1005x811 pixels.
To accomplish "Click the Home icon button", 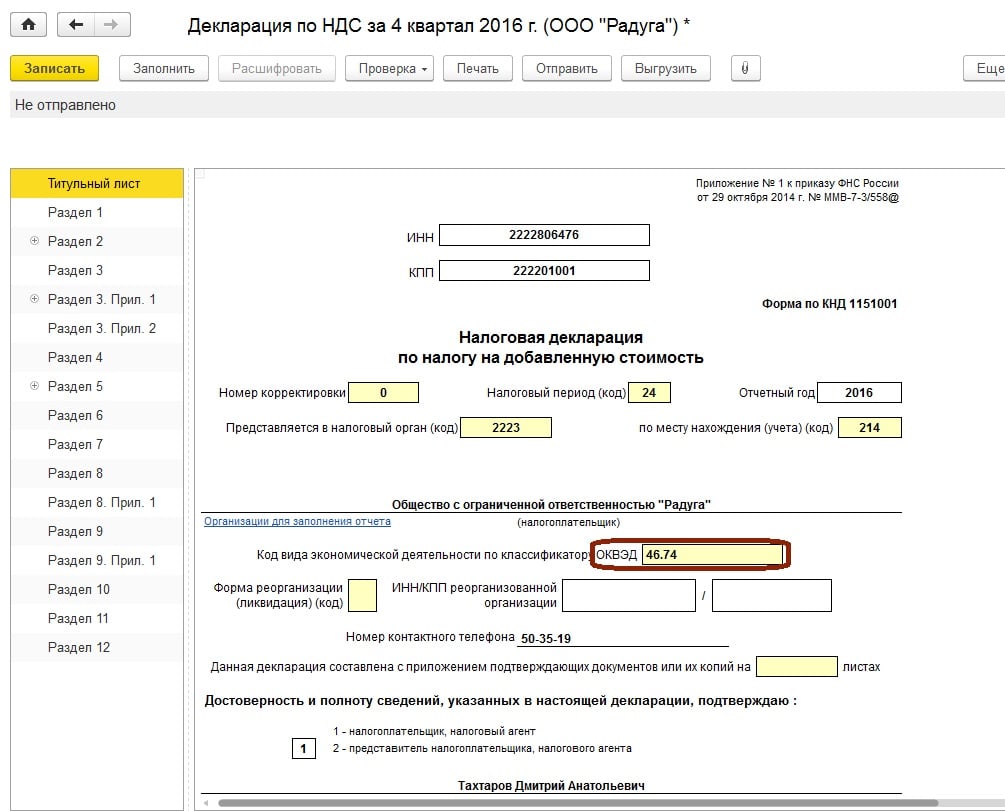I will pyautogui.click(x=28, y=26).
